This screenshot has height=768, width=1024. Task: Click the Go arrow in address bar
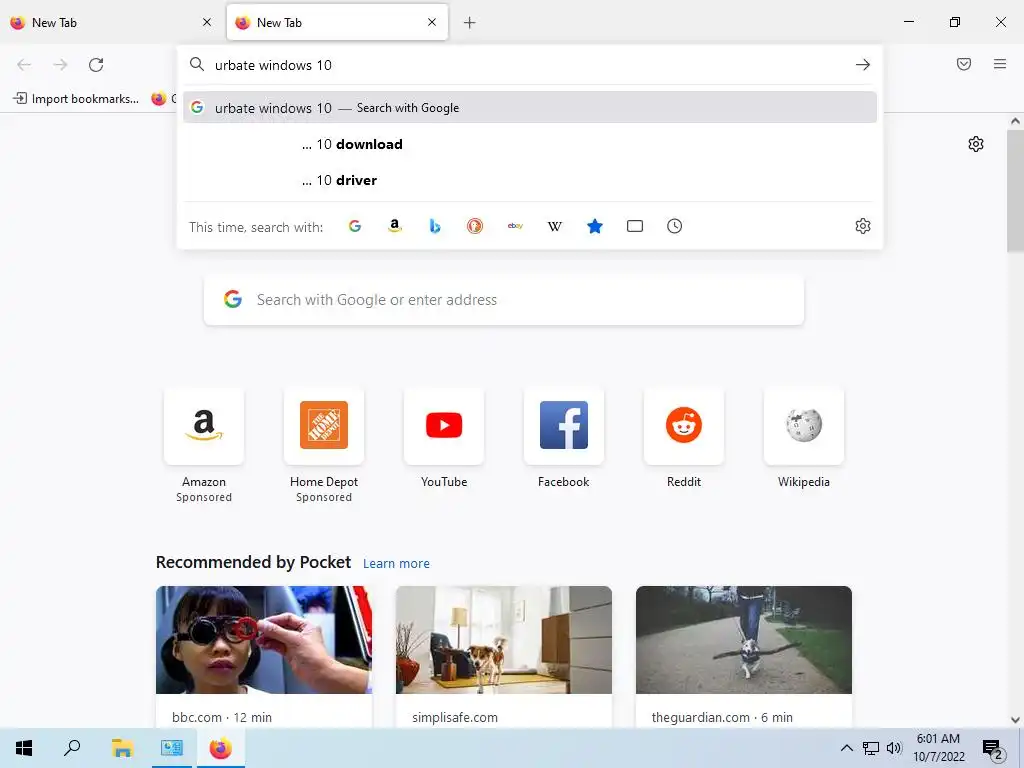coord(863,65)
